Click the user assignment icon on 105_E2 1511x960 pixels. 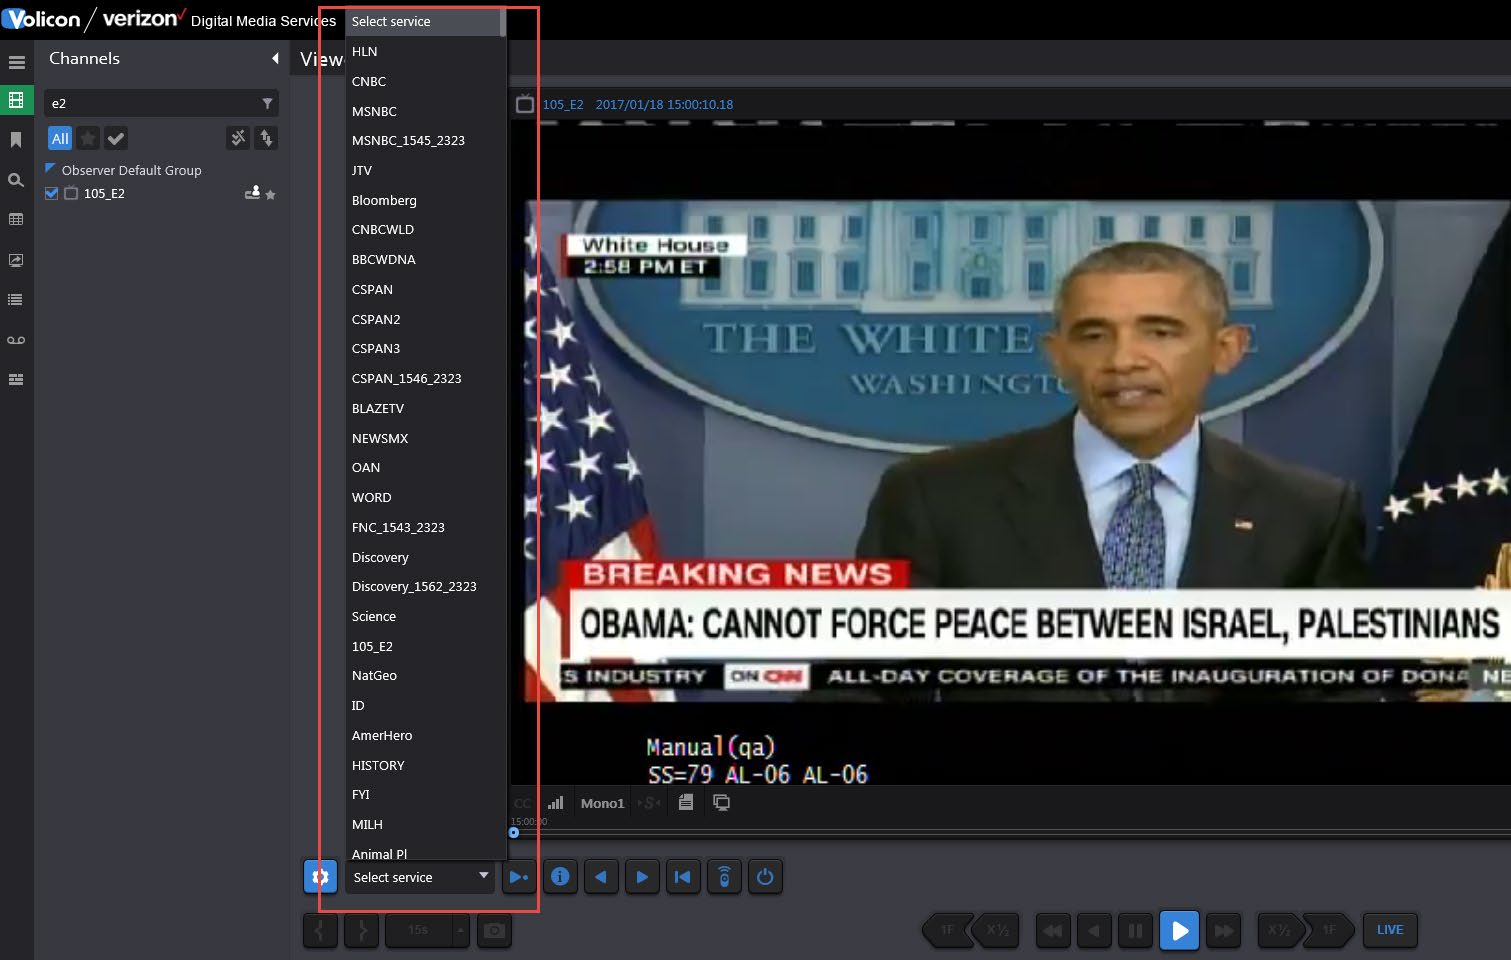coord(253,192)
